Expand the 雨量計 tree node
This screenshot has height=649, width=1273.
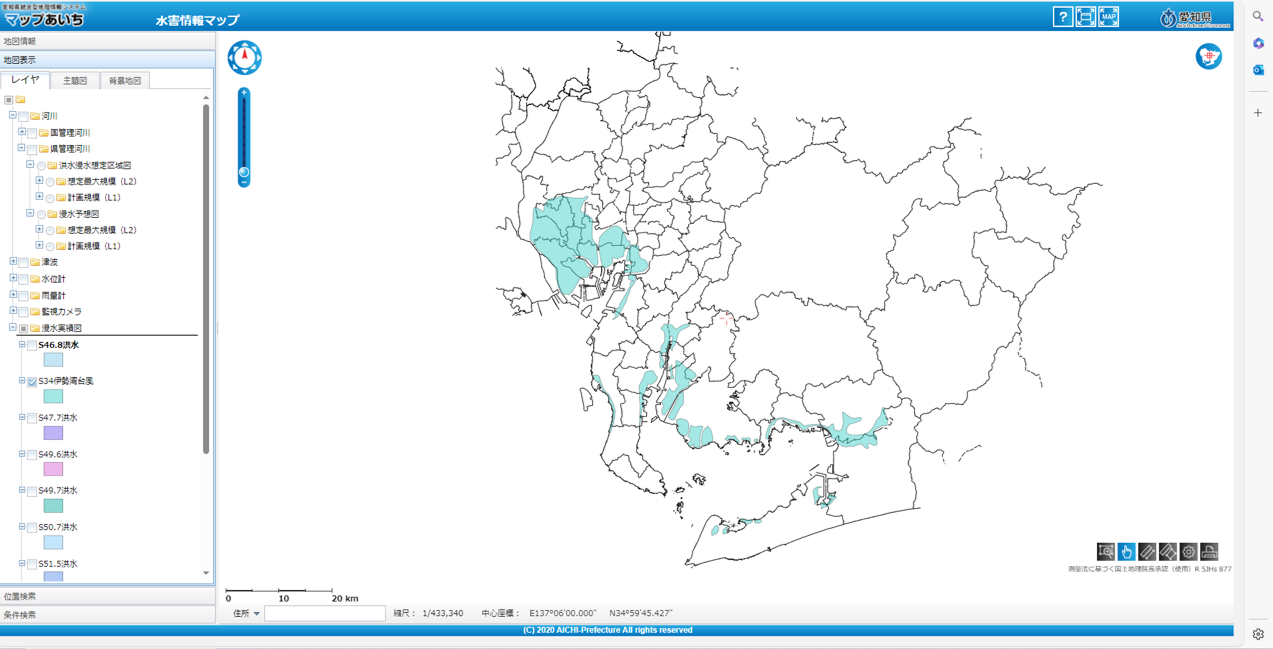tap(13, 295)
